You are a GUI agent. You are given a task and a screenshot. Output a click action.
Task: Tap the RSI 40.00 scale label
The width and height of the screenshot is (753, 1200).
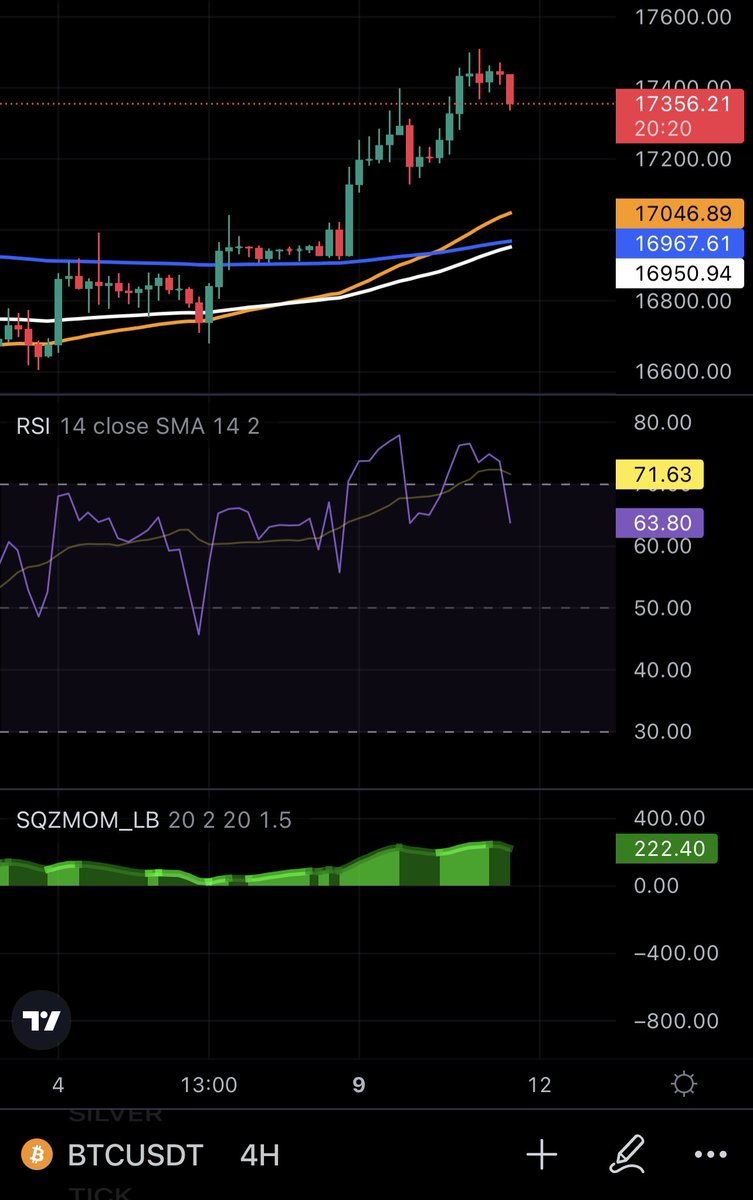click(663, 670)
